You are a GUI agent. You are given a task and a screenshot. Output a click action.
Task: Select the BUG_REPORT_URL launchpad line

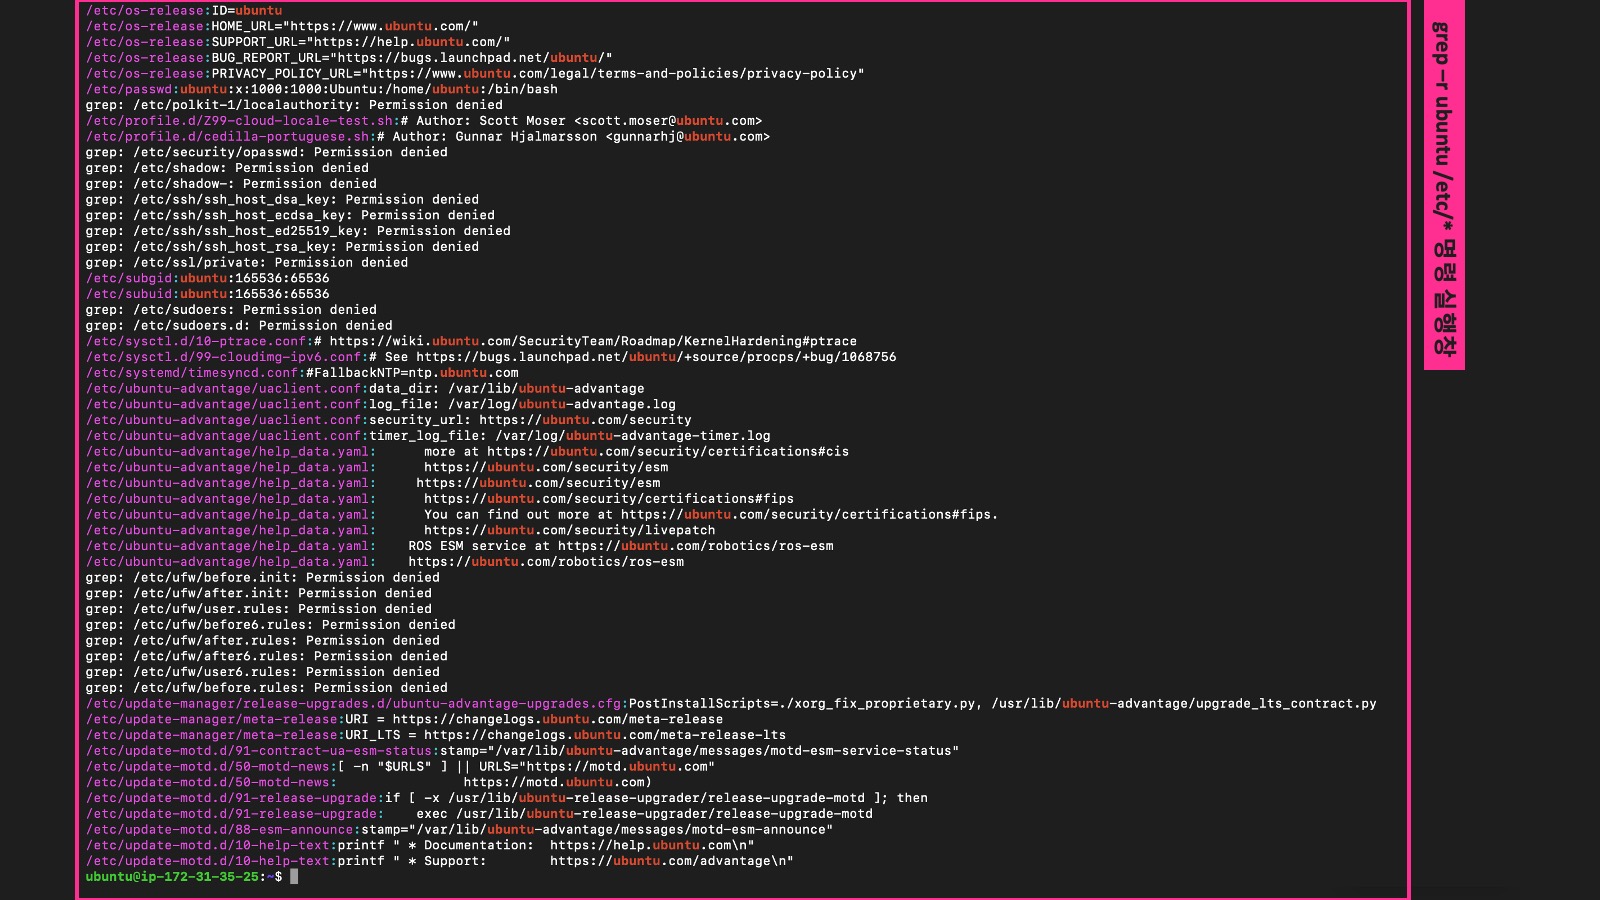point(349,58)
